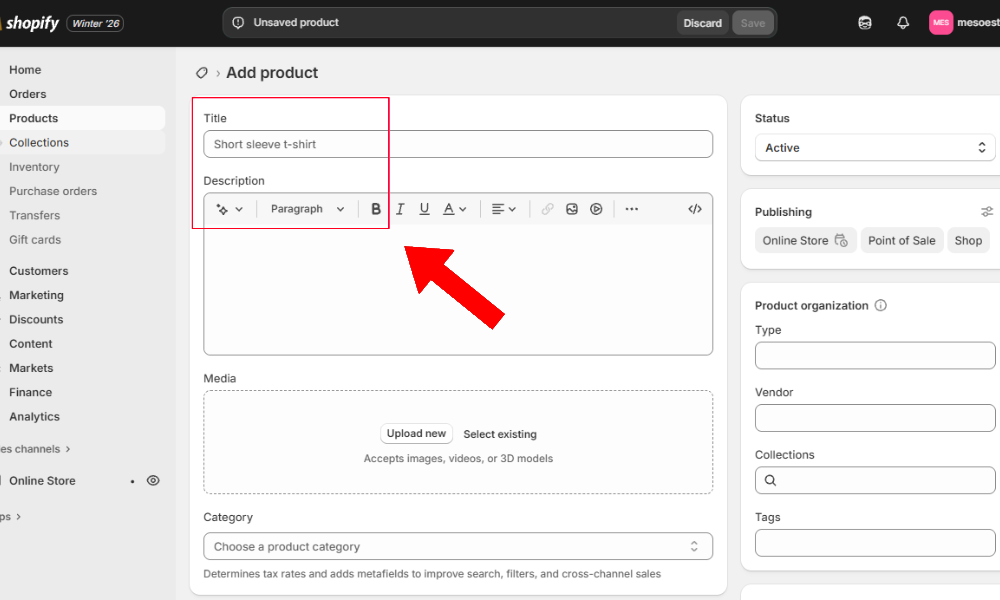The width and height of the screenshot is (1000, 600).
Task: Toggle bold formatting in the description editor
Action: tap(375, 208)
